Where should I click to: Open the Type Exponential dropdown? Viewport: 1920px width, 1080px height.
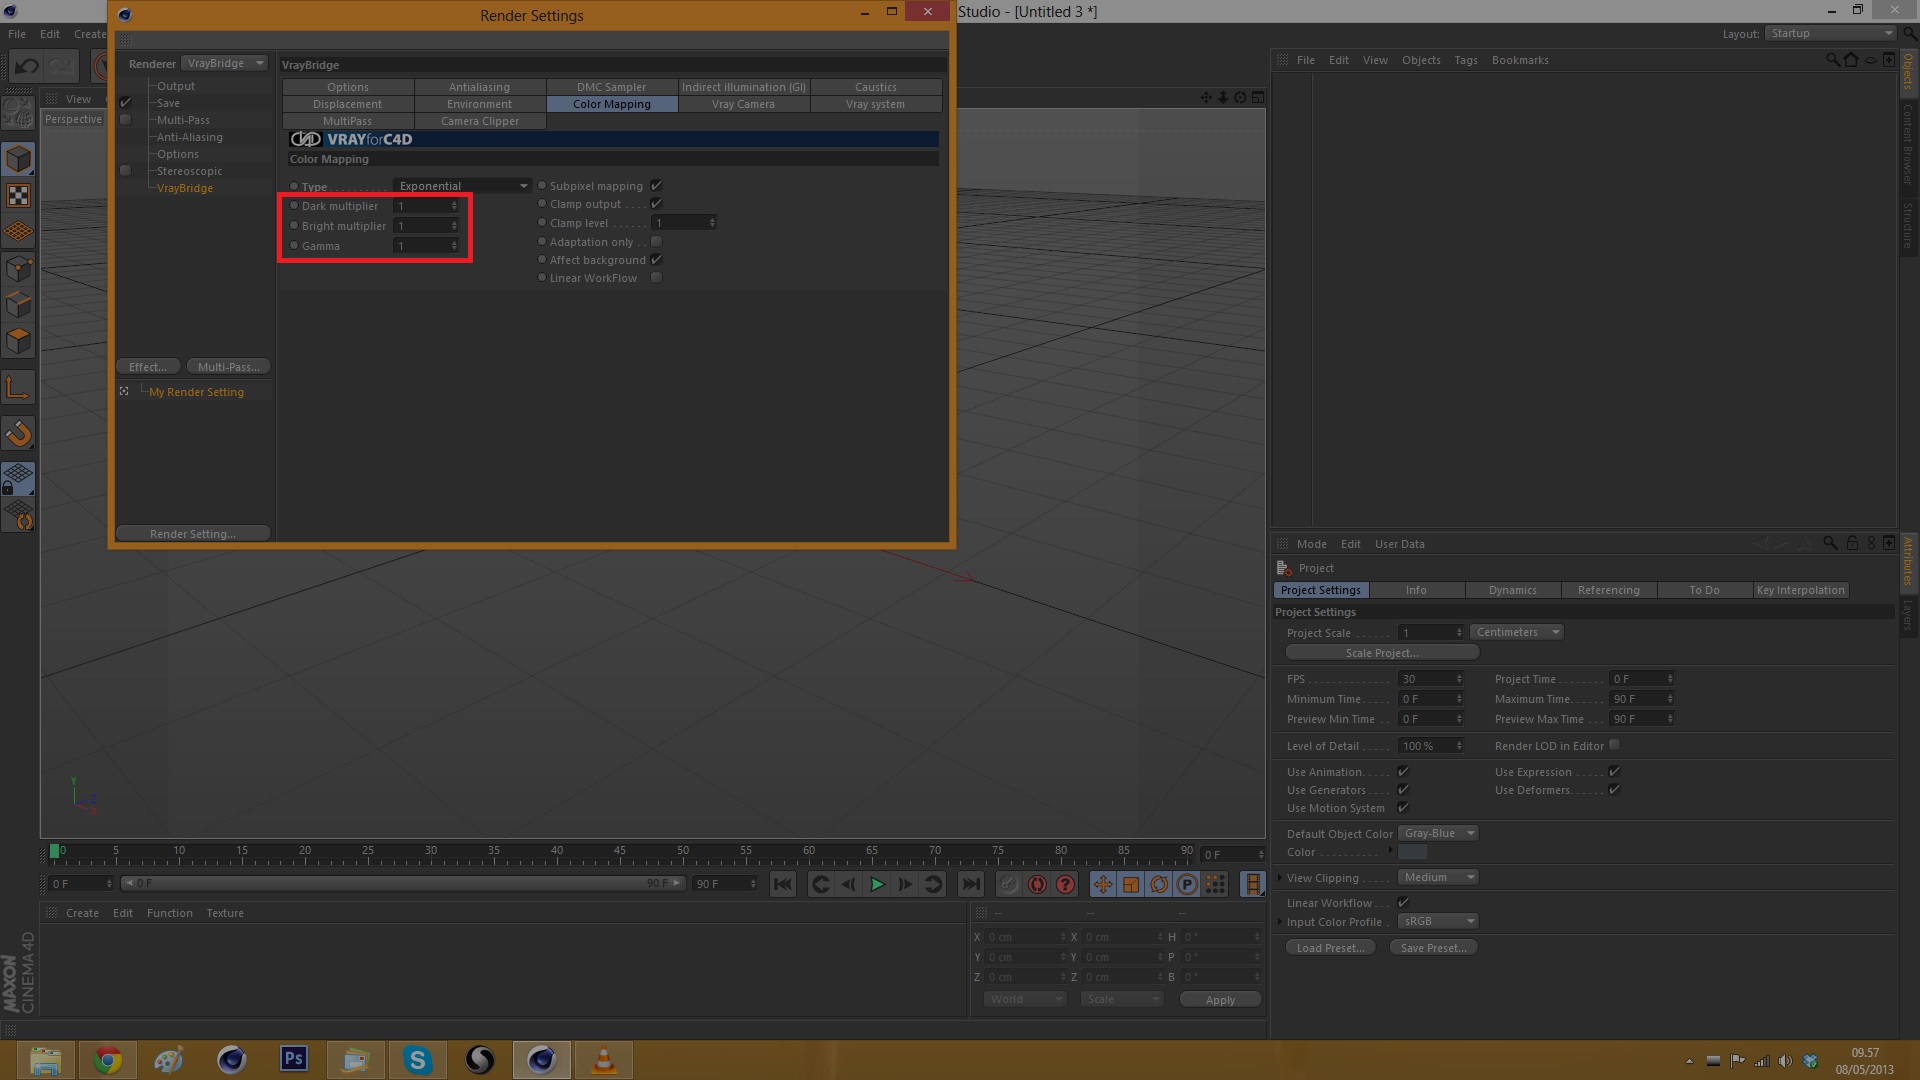[462, 186]
